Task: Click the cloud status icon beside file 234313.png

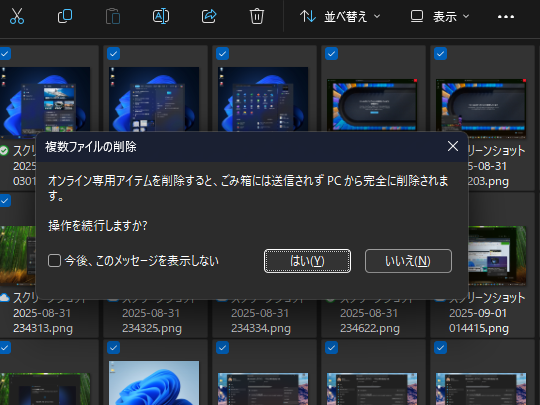Action: click(x=4, y=298)
